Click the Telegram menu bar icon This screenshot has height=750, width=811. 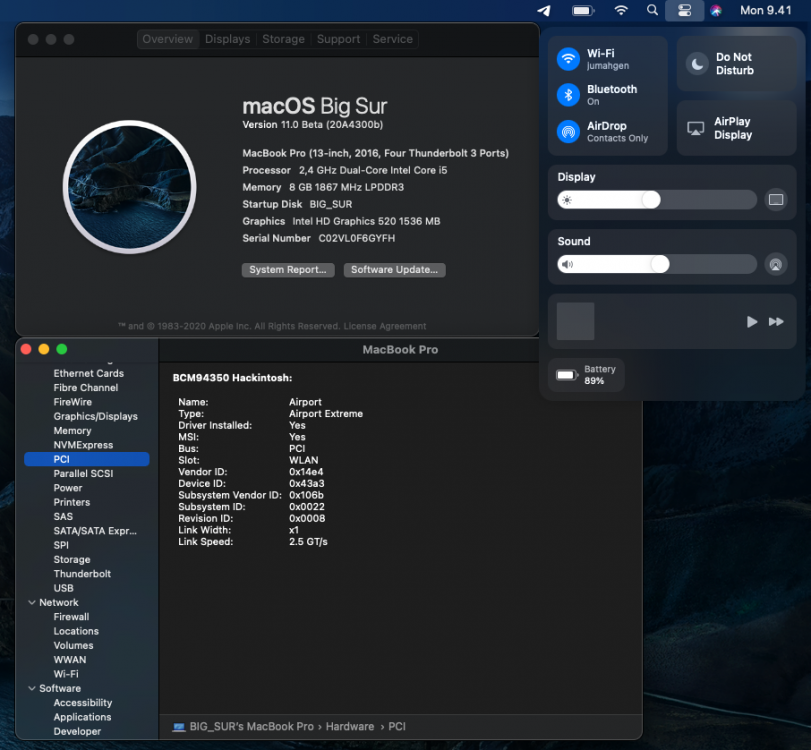tap(544, 10)
